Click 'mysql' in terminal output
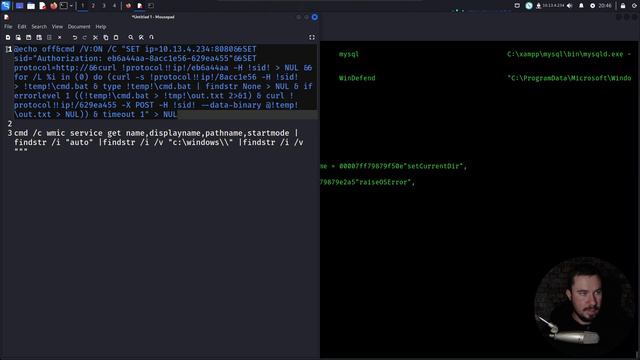The height and width of the screenshot is (360, 640). click(x=349, y=54)
